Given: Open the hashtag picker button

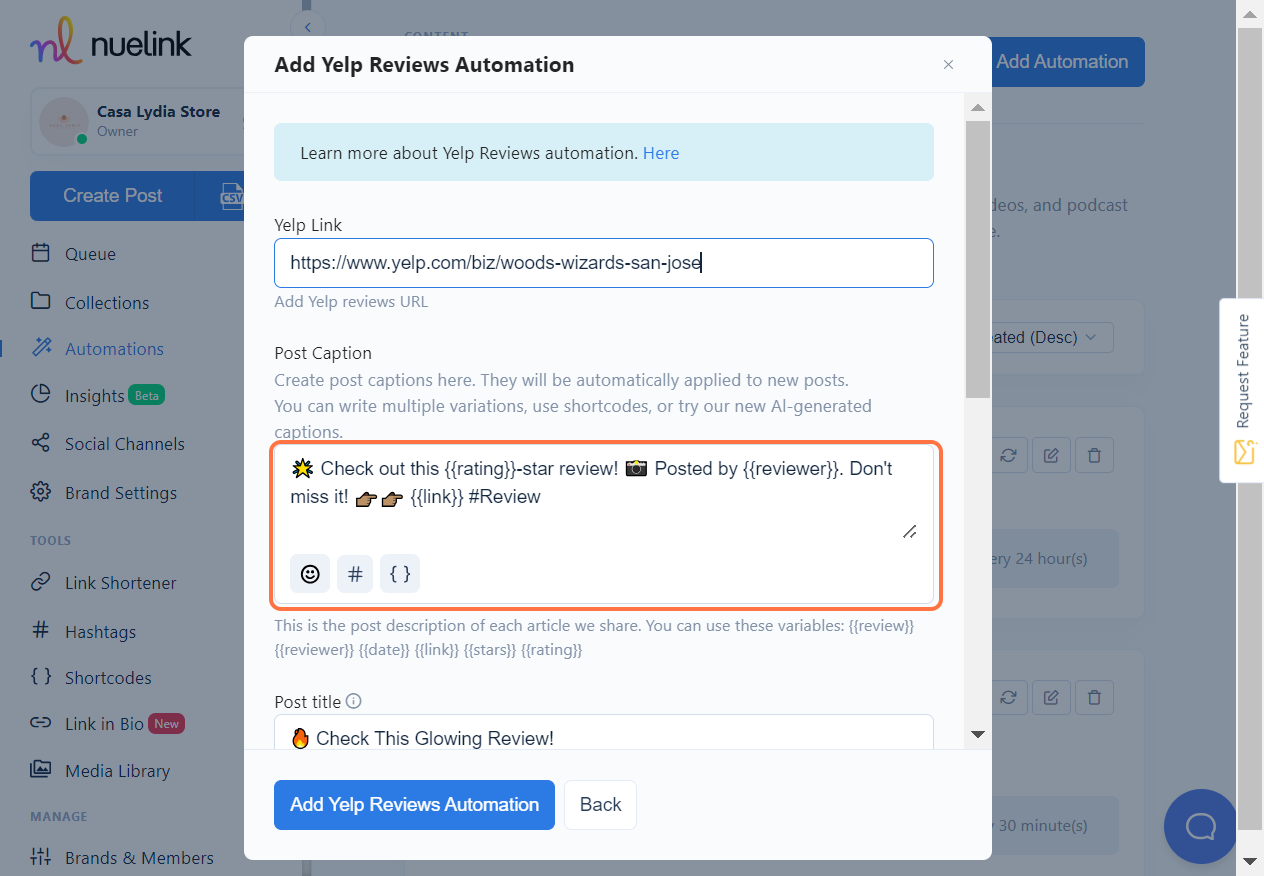Looking at the screenshot, I should [x=355, y=574].
